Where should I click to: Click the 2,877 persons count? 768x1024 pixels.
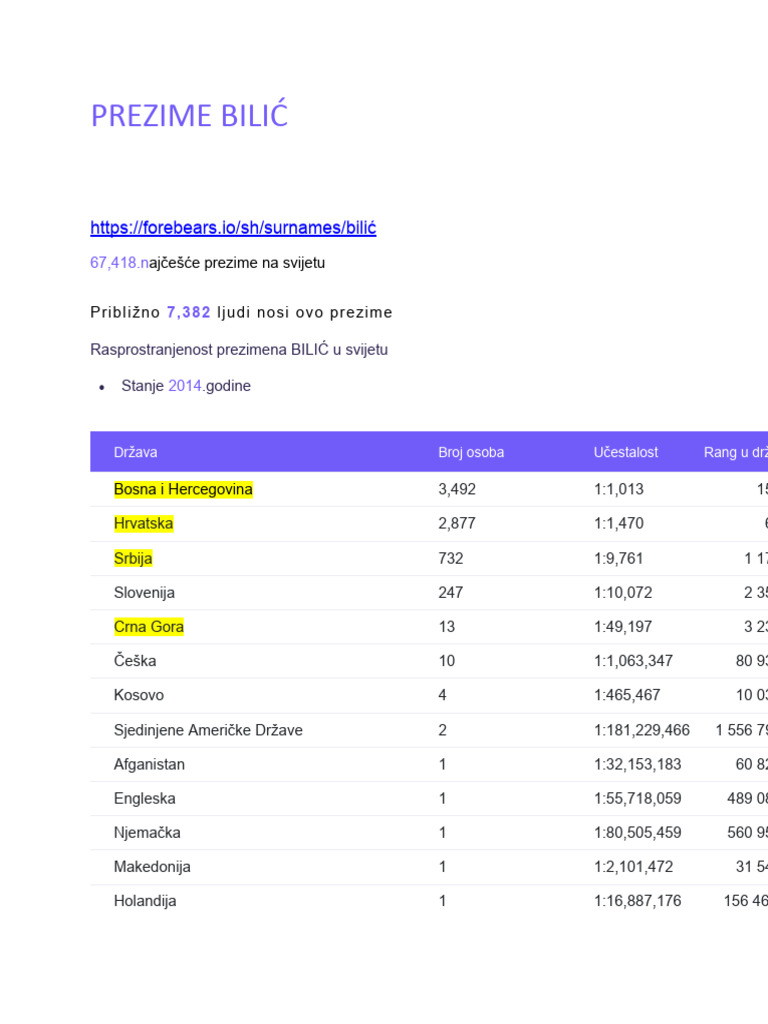tap(457, 523)
